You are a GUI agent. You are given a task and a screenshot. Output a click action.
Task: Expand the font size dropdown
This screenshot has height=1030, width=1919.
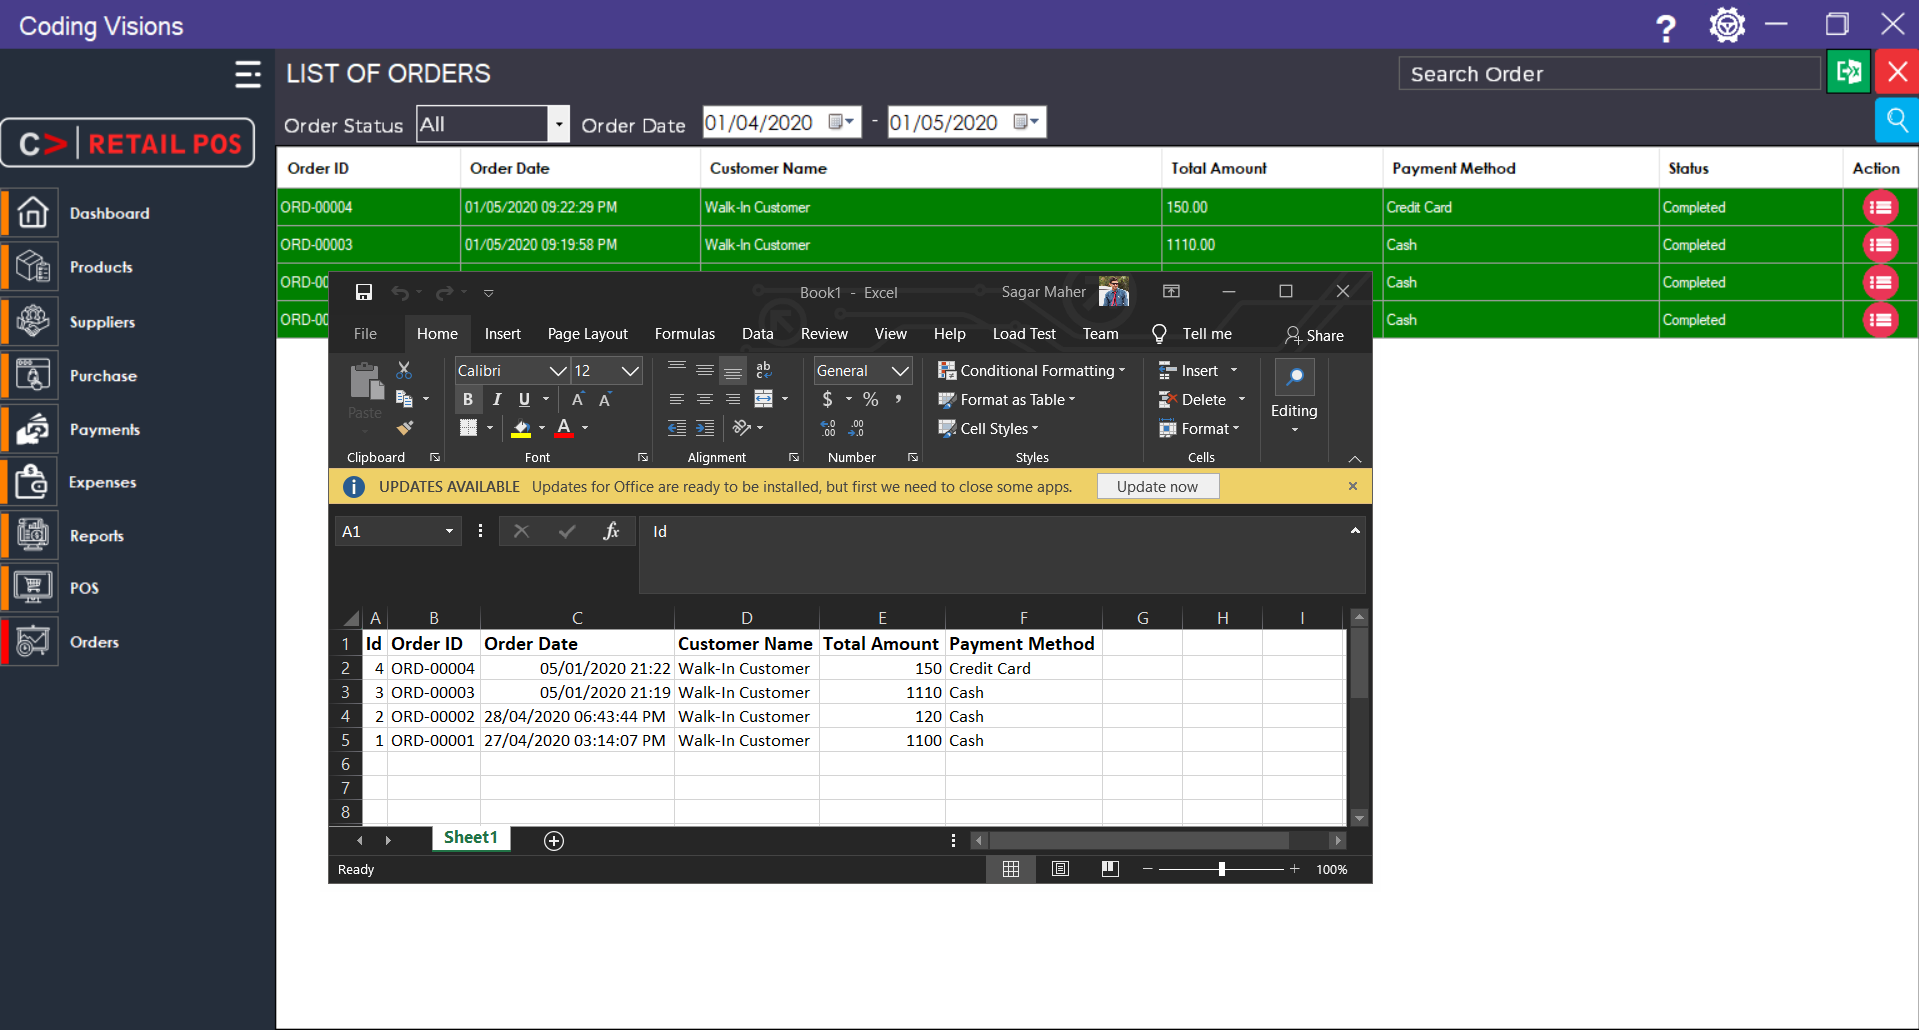630,371
